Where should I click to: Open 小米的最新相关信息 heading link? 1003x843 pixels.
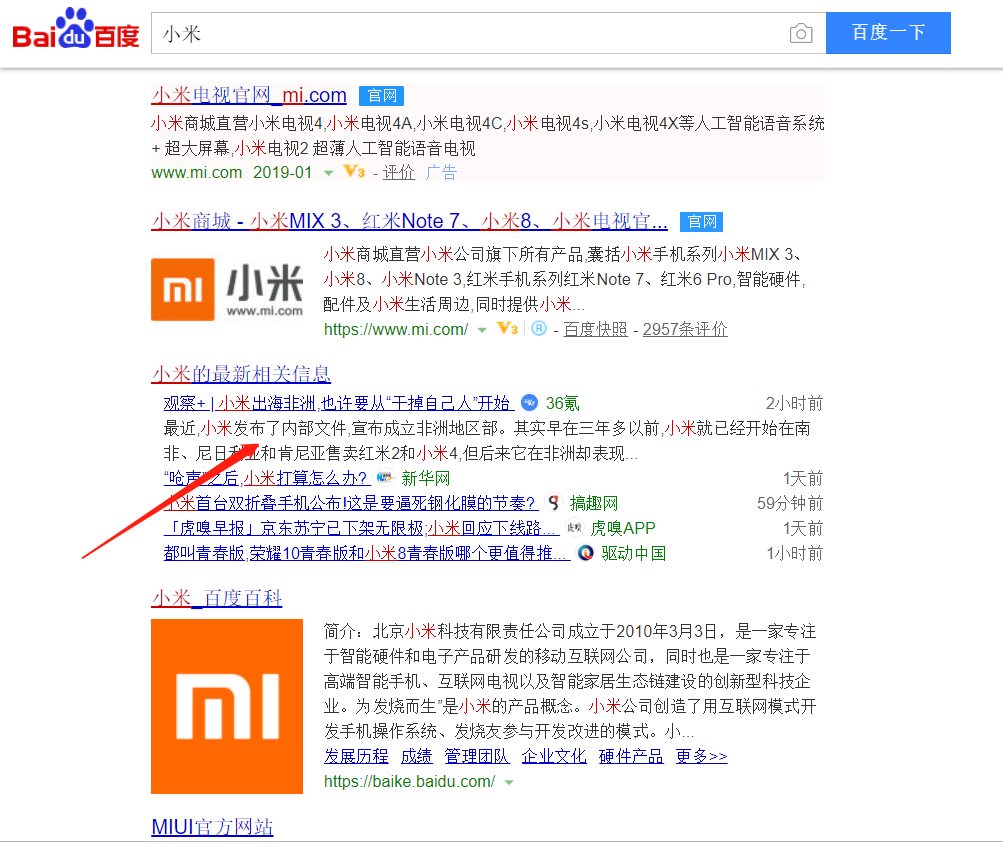[x=241, y=374]
